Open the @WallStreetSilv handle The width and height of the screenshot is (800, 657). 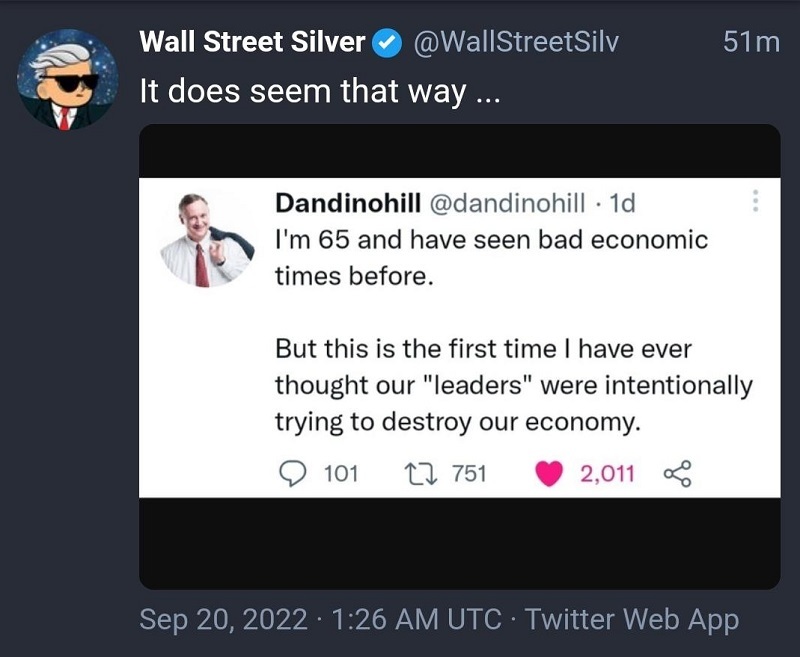(515, 42)
